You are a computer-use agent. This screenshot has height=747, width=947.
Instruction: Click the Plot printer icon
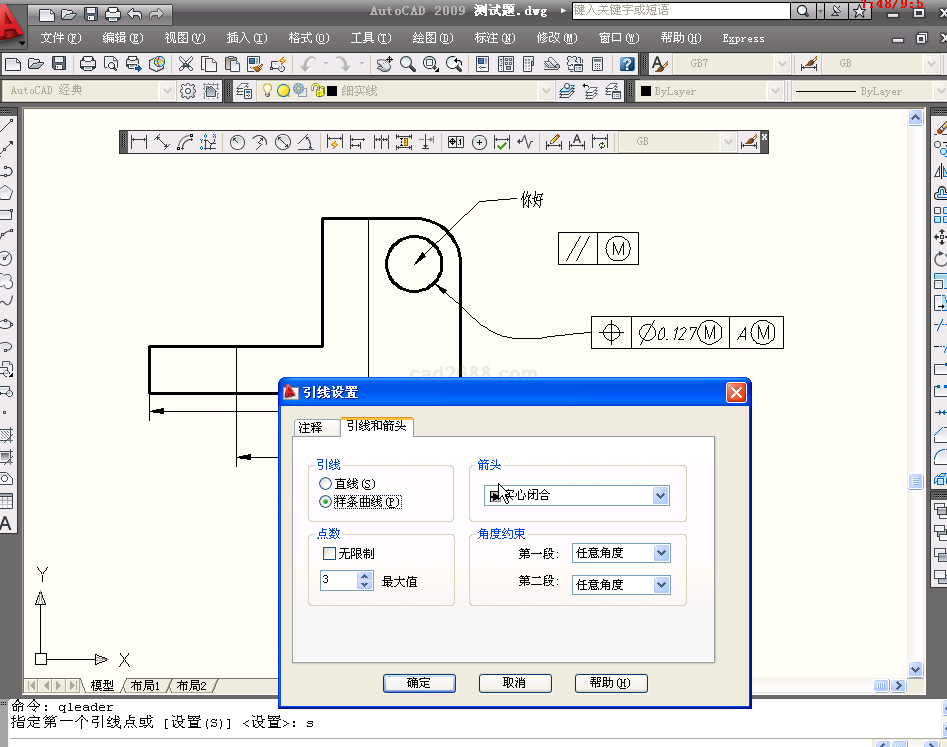88,64
